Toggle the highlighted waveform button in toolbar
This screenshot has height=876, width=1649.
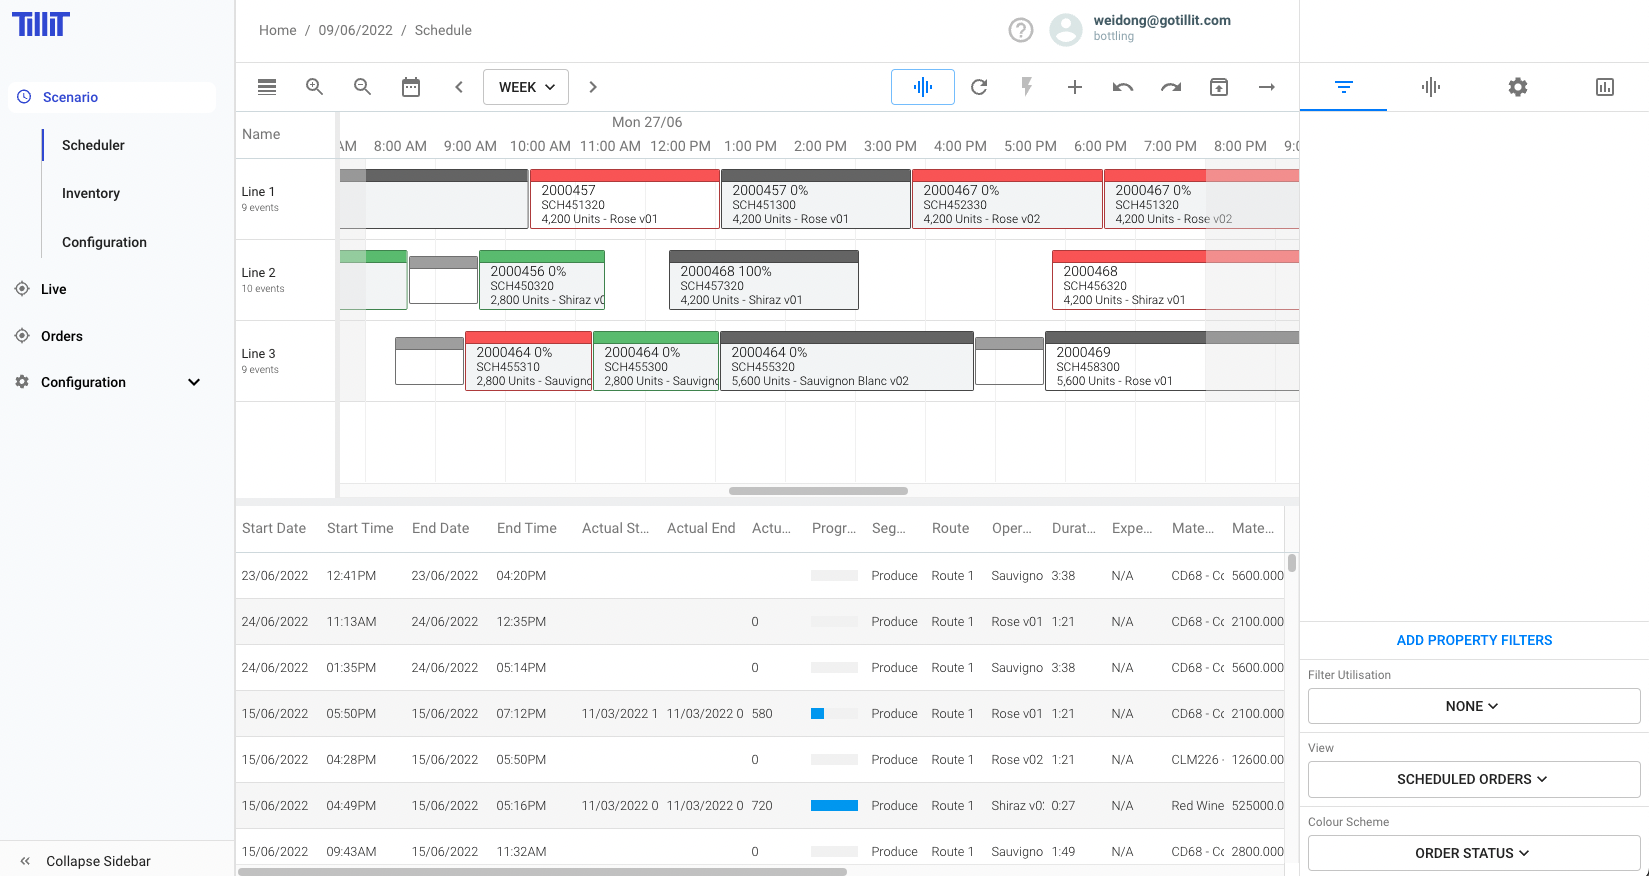coord(922,87)
